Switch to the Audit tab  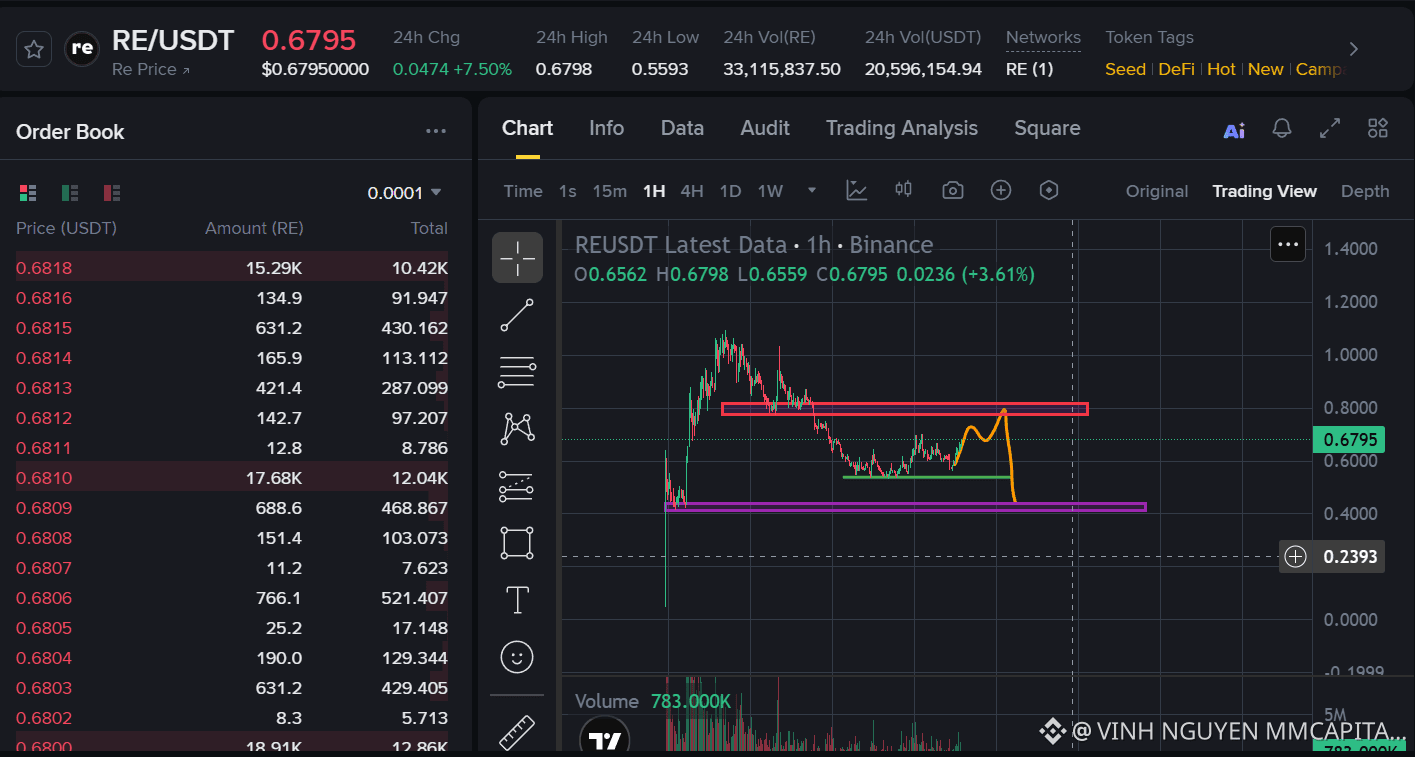click(765, 128)
